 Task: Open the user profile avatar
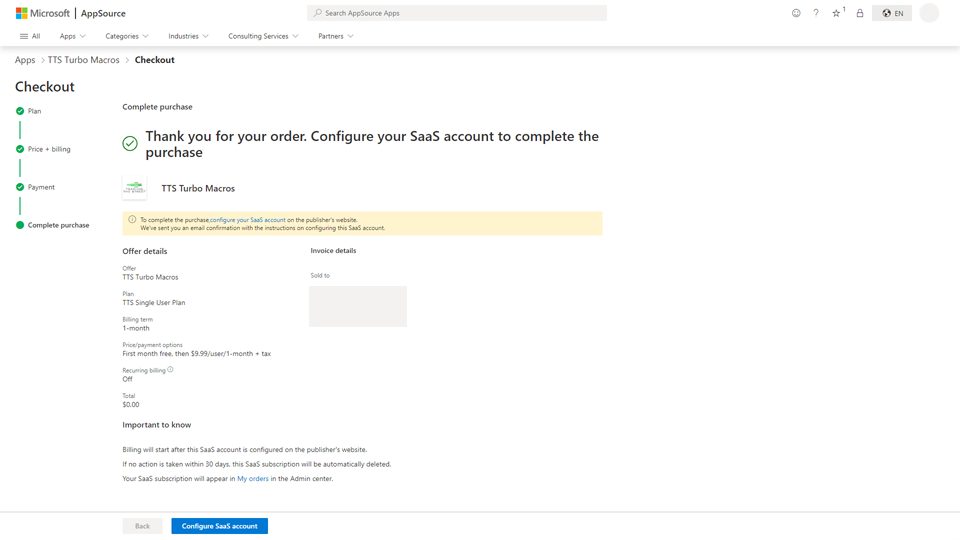pyautogui.click(x=929, y=13)
